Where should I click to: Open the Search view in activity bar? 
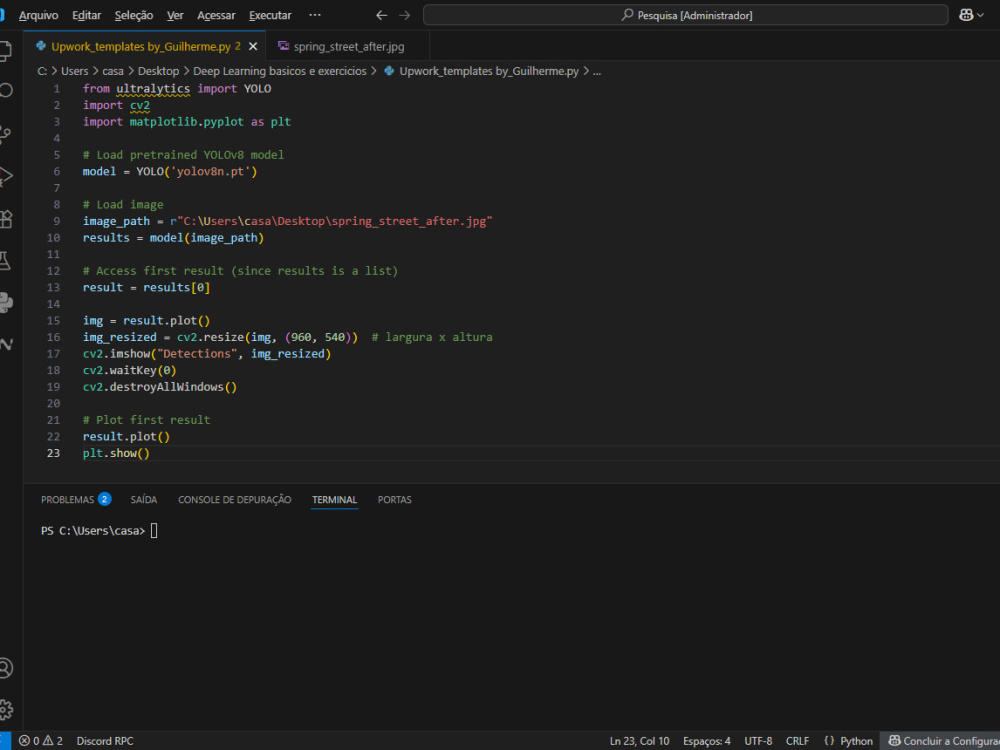point(5,90)
